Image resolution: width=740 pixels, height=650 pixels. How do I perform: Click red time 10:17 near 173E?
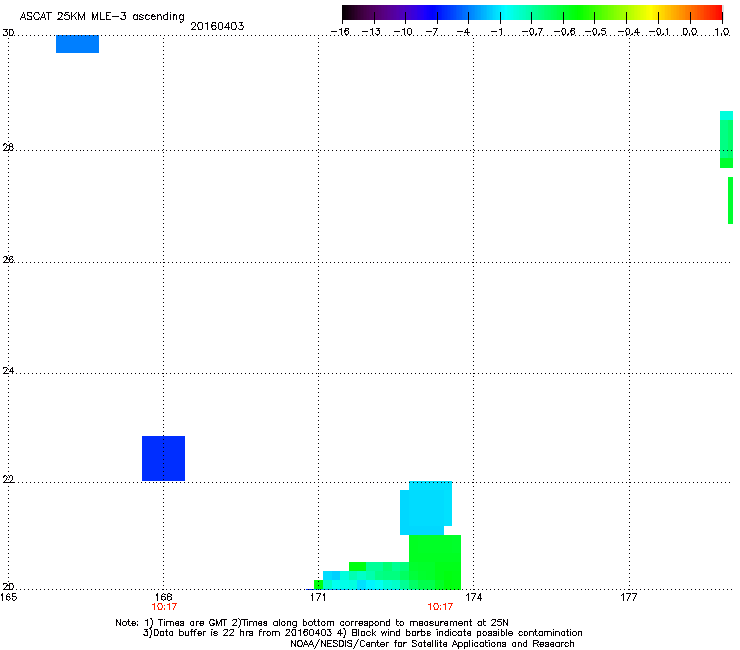pyautogui.click(x=440, y=607)
